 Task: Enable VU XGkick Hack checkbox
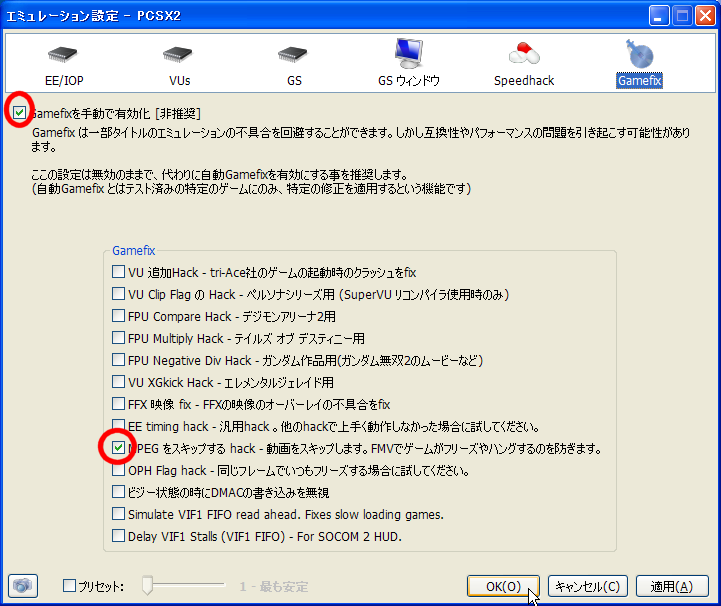(x=118, y=382)
